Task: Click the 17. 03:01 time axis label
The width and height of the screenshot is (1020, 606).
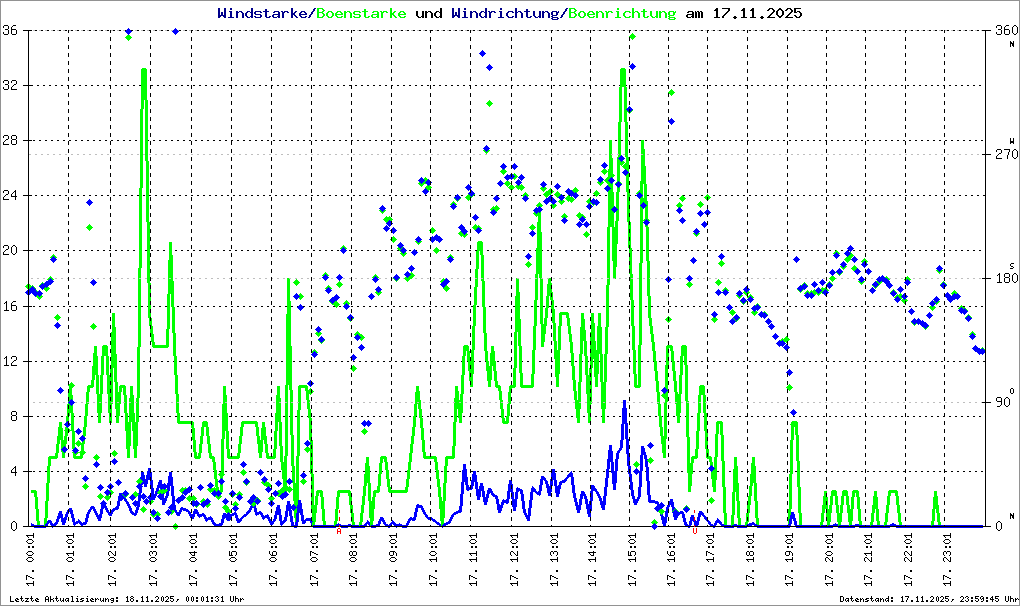Action: 153,560
